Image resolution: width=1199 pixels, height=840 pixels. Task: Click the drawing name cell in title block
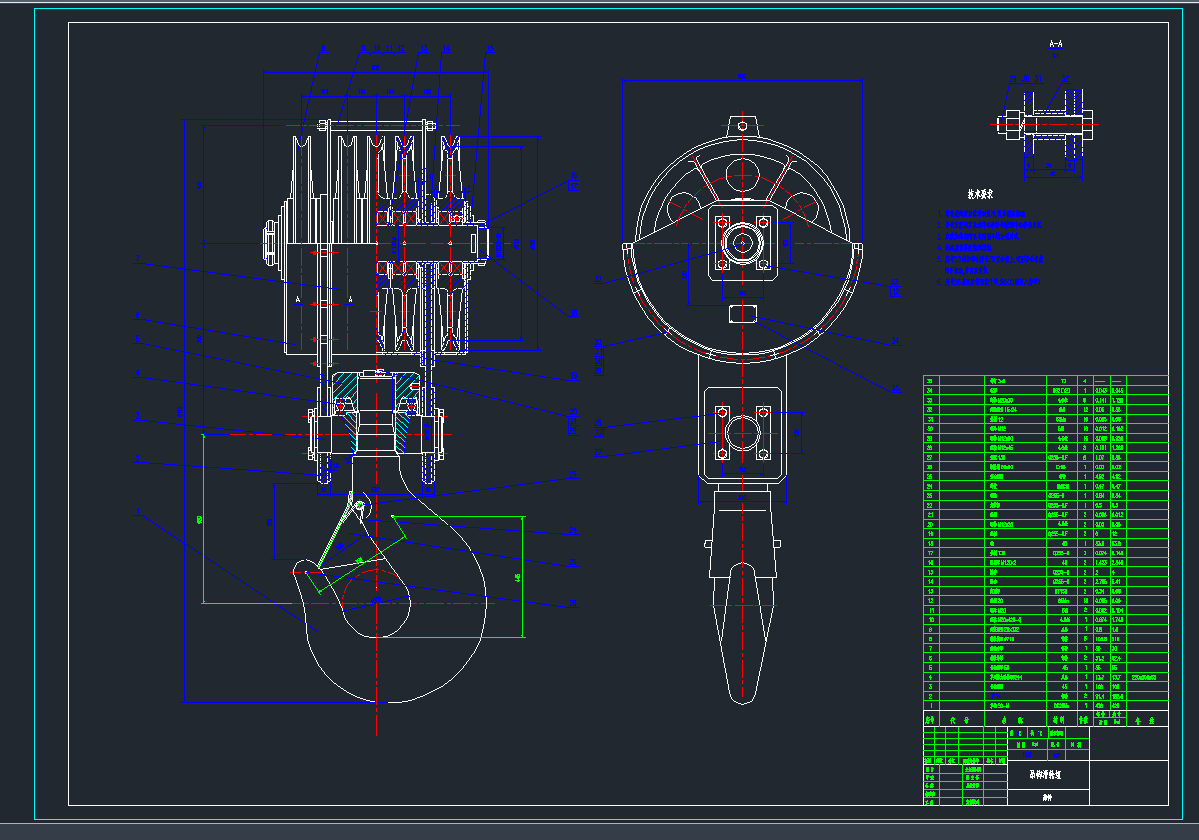pos(1047,773)
